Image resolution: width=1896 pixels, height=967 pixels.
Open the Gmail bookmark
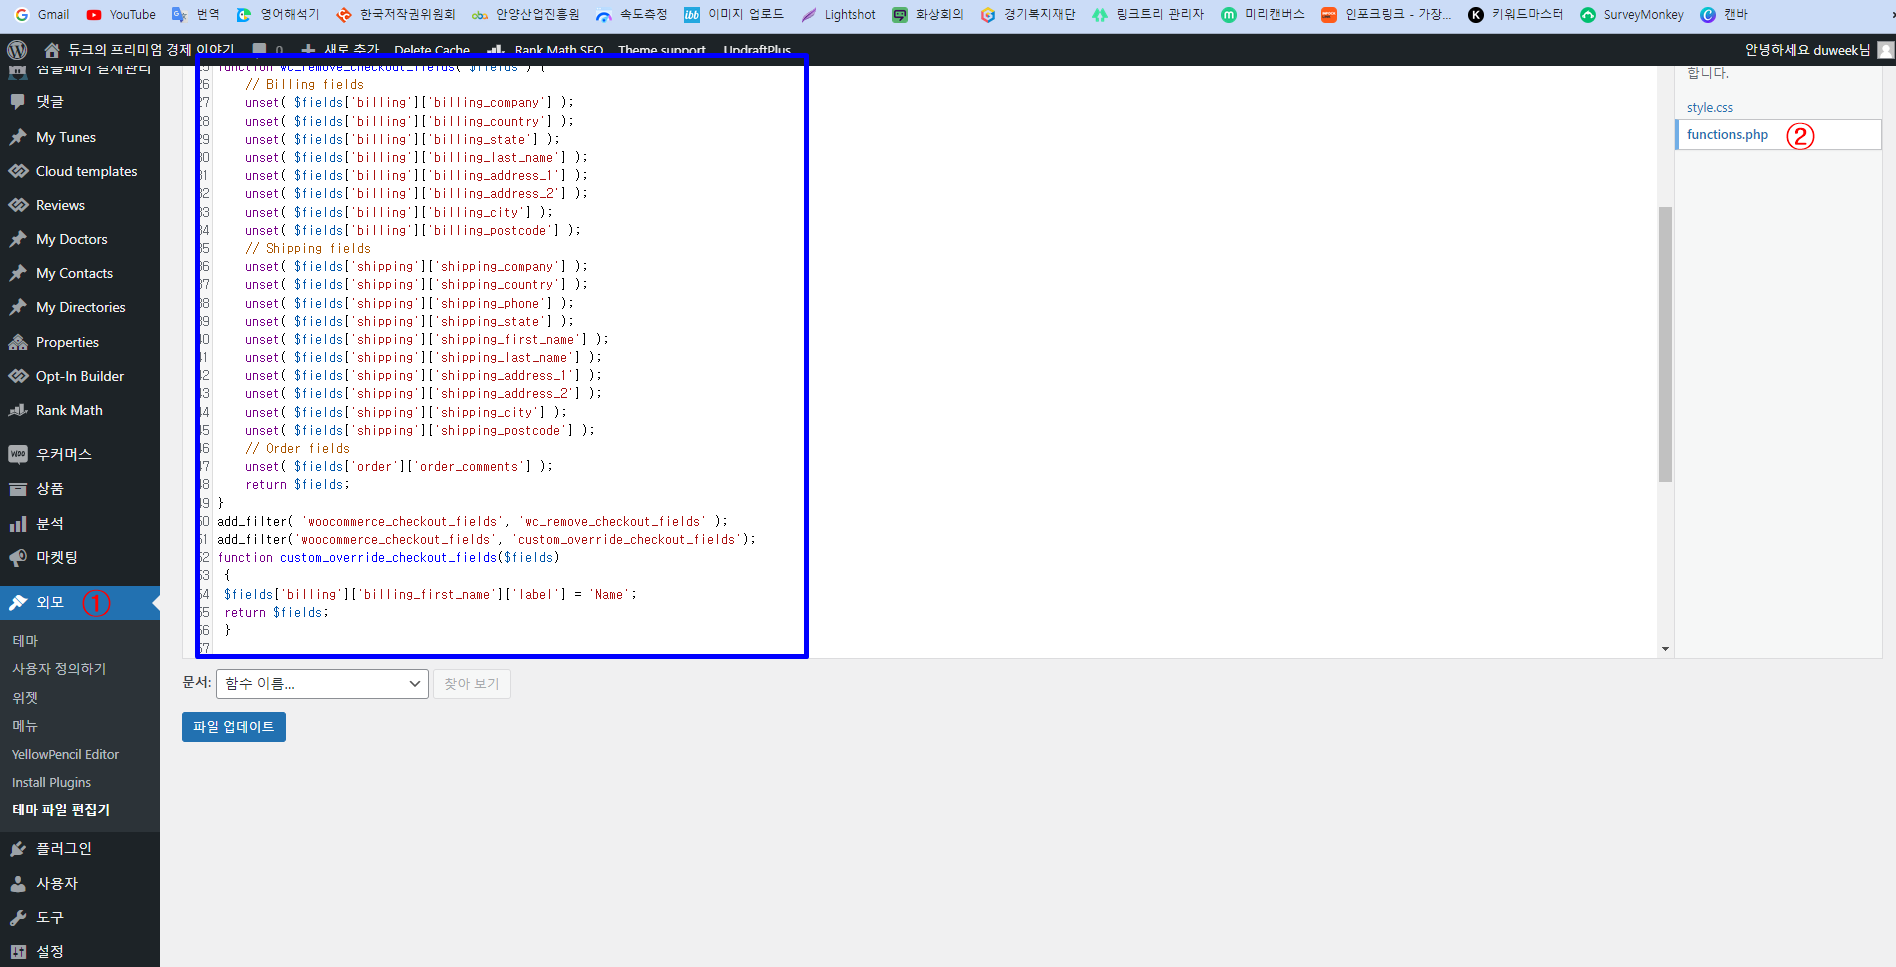[41, 14]
